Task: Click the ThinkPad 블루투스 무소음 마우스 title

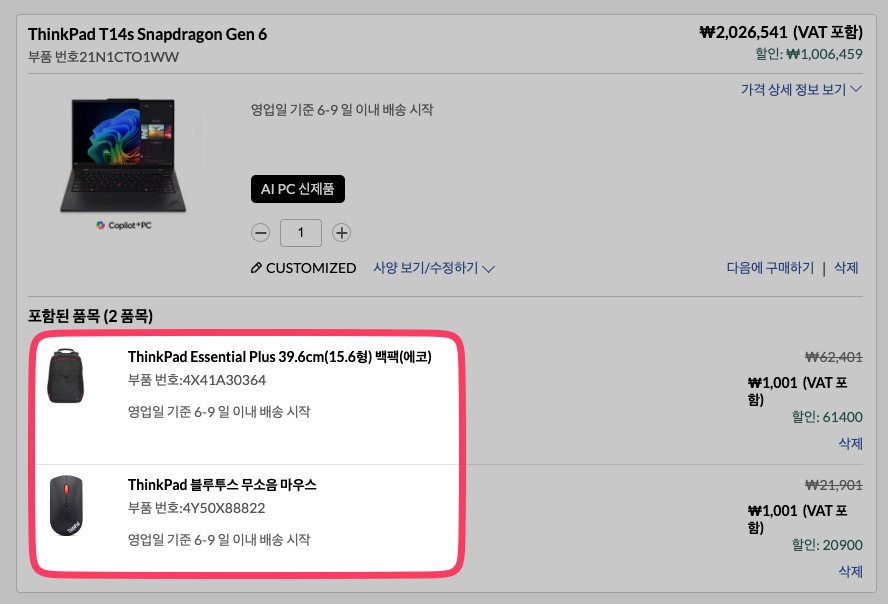Action: [222, 485]
